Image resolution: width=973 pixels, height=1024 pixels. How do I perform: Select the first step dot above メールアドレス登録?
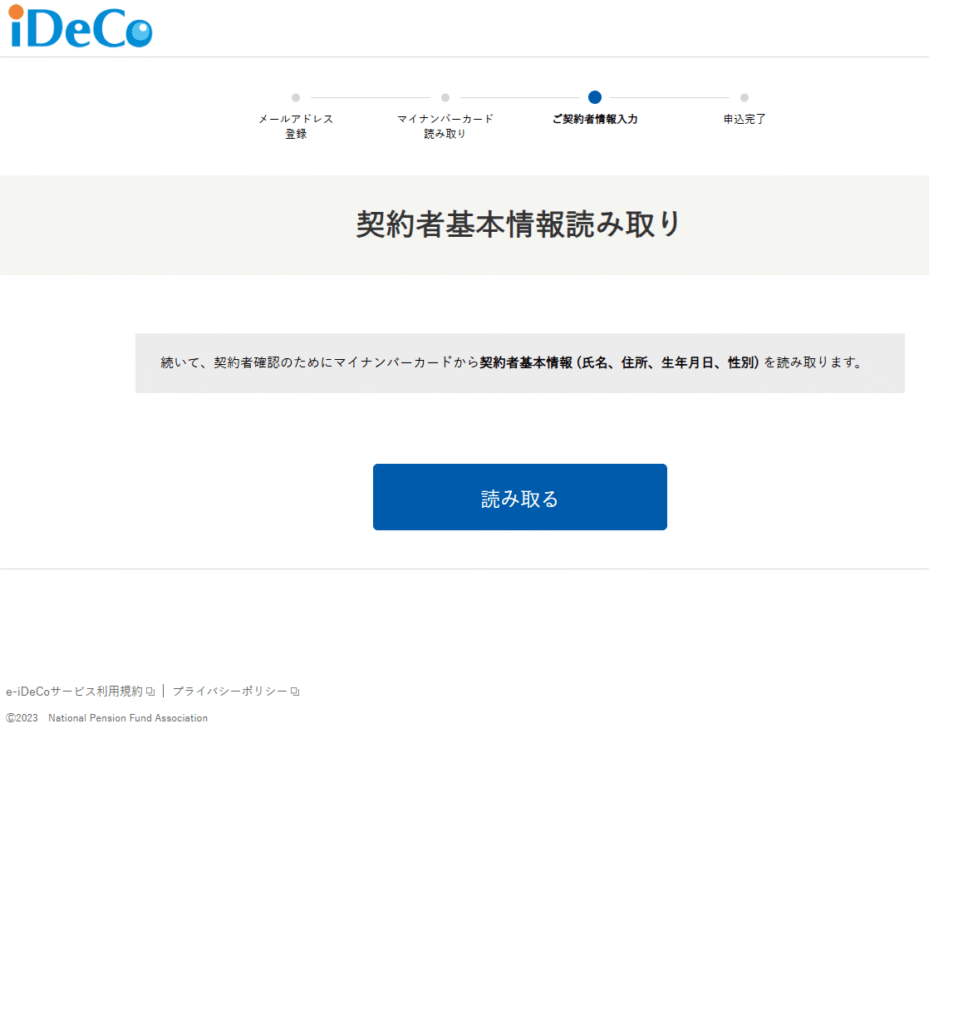pos(295,98)
